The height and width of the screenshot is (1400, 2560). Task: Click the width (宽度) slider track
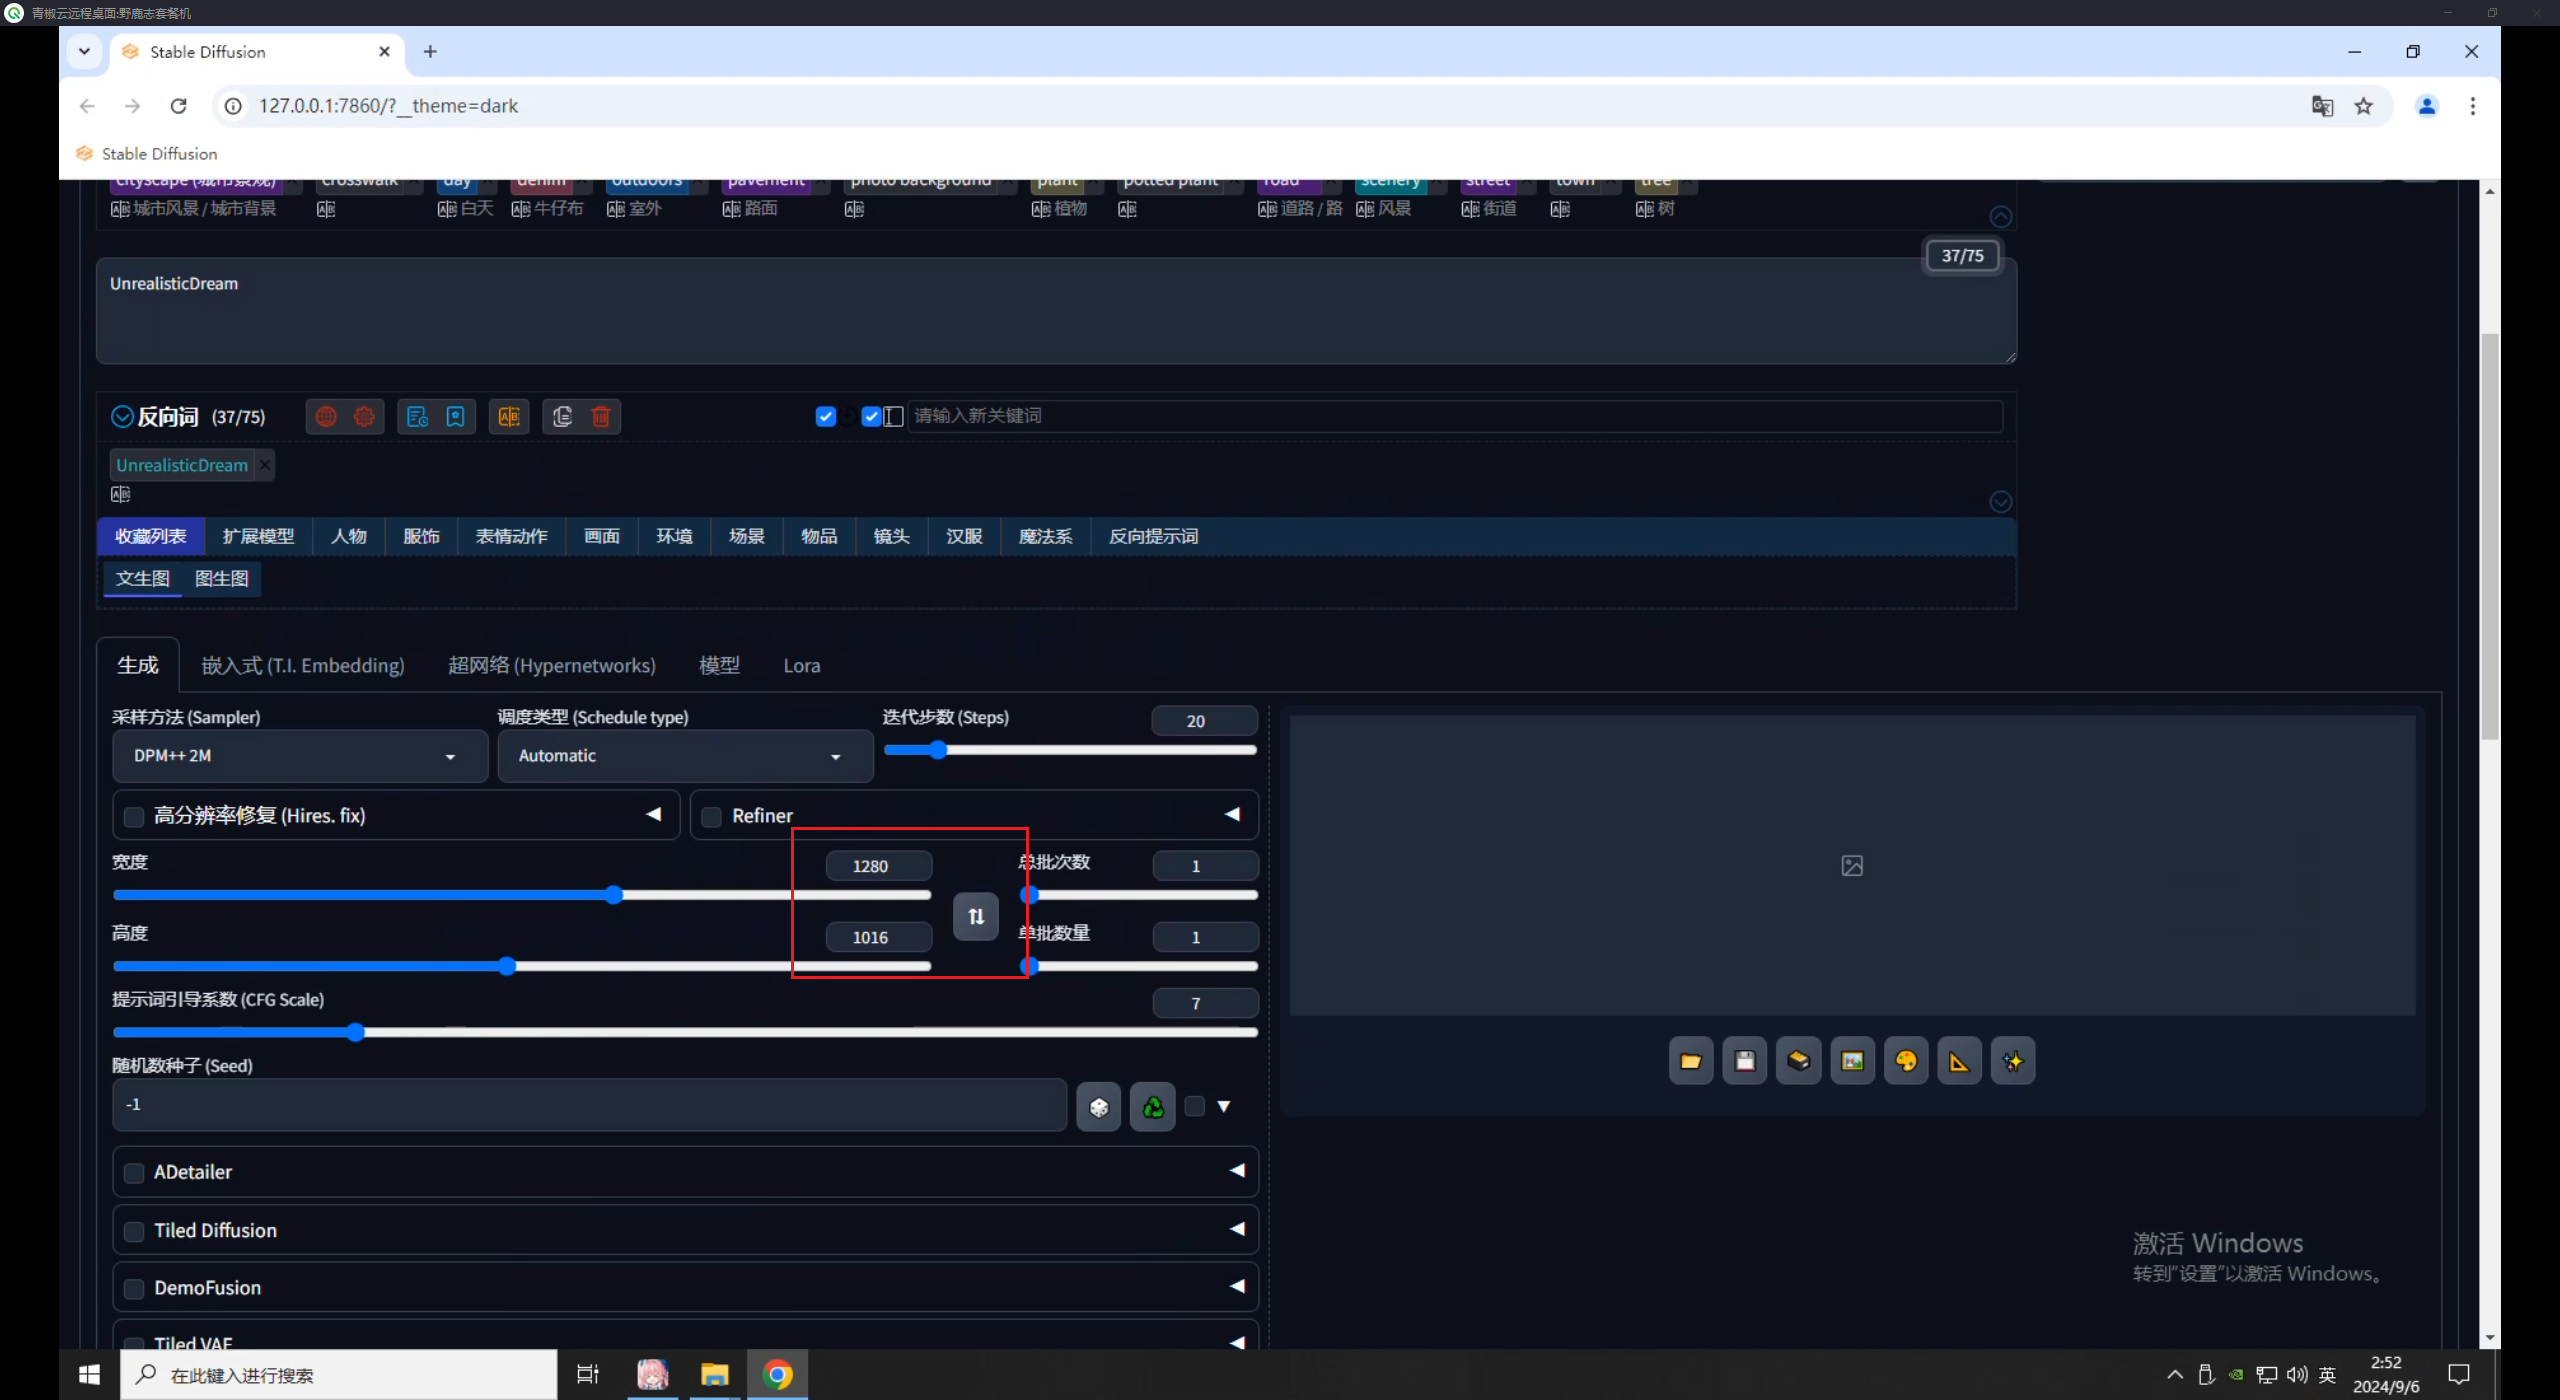coord(522,896)
